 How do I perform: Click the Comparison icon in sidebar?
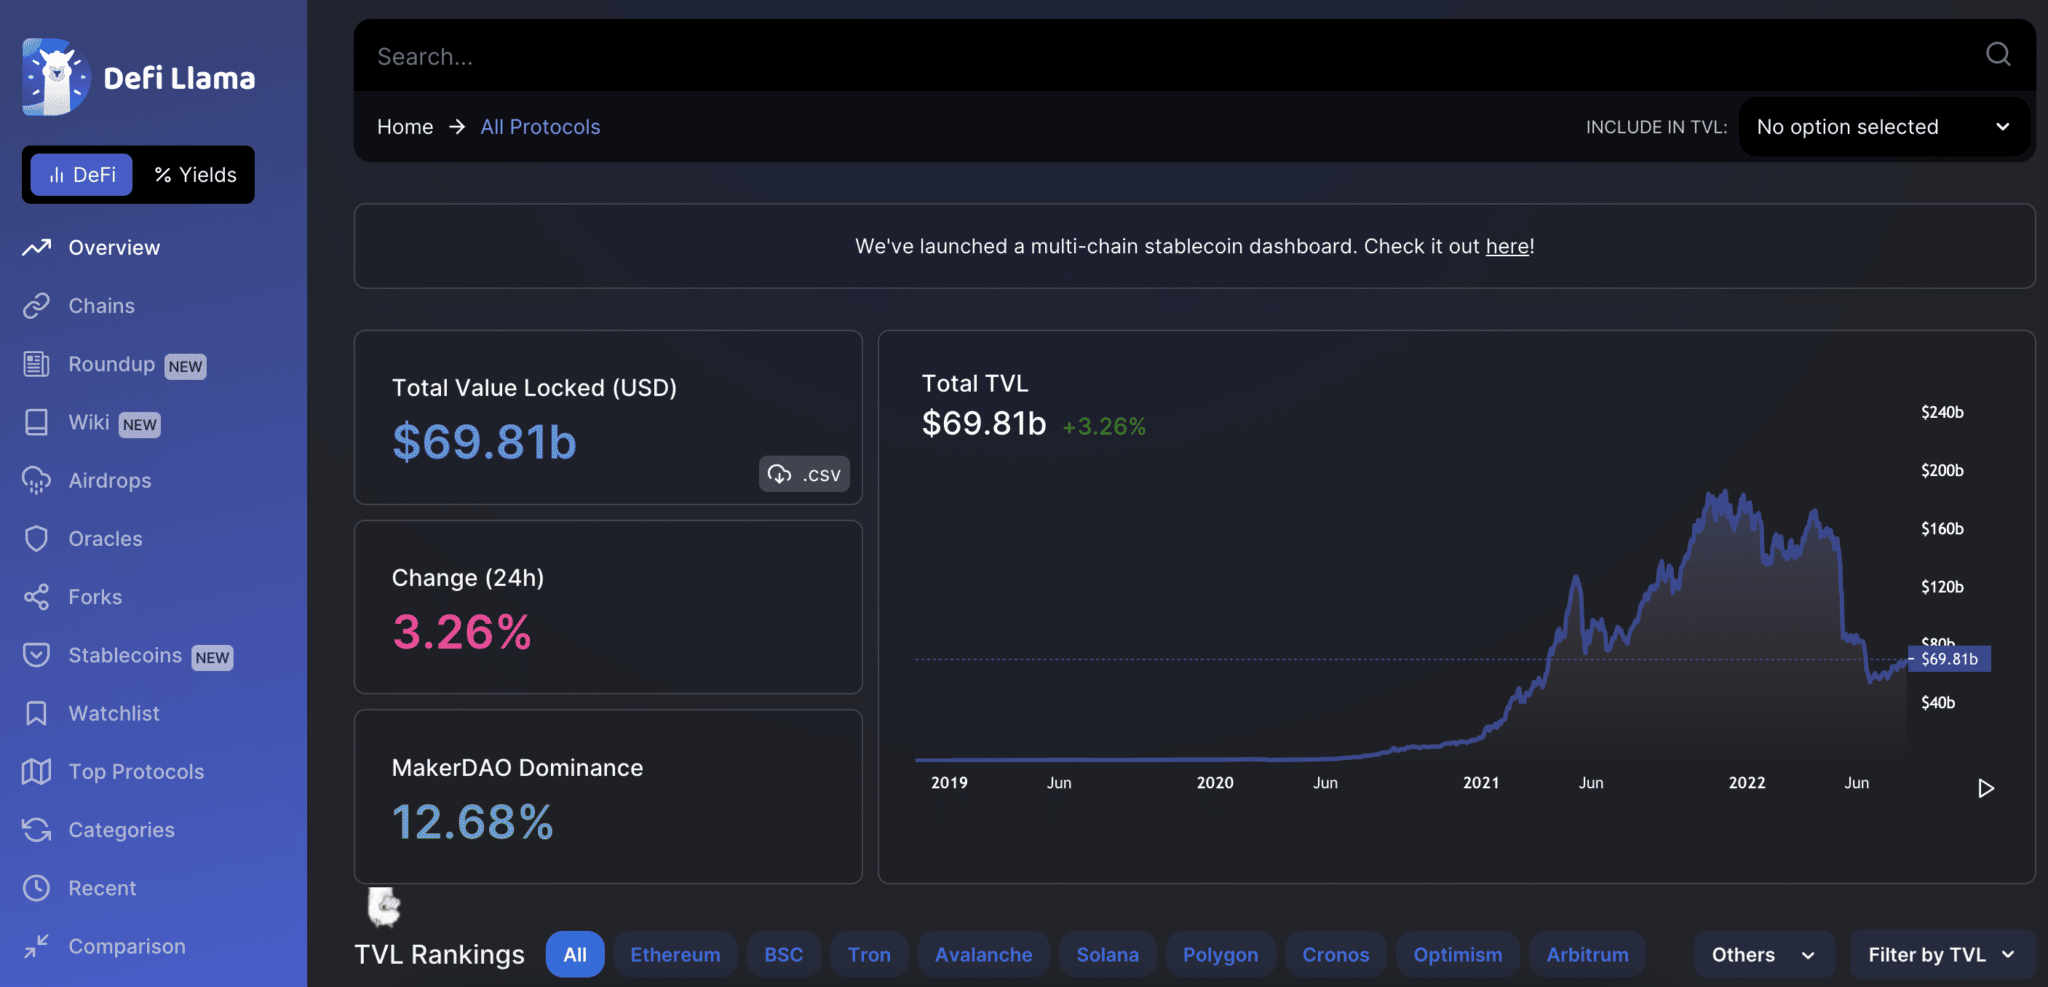pos(36,945)
